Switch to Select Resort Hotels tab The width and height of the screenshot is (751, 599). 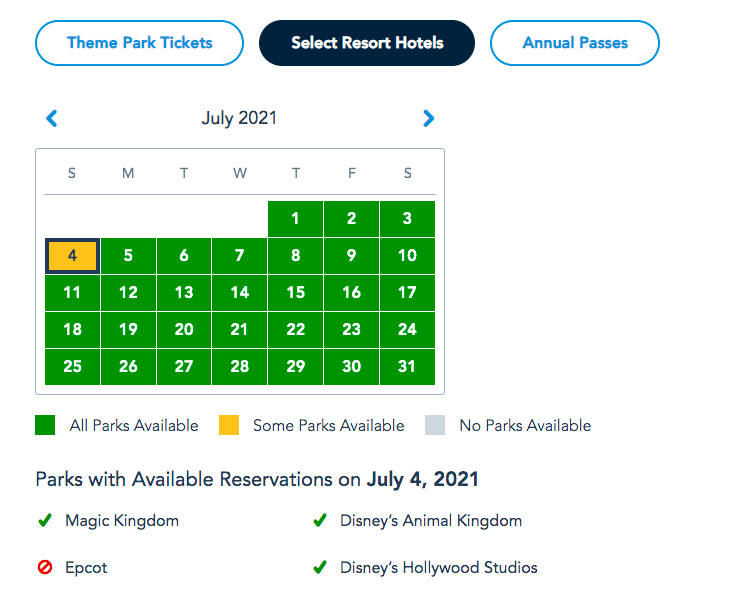coord(367,43)
